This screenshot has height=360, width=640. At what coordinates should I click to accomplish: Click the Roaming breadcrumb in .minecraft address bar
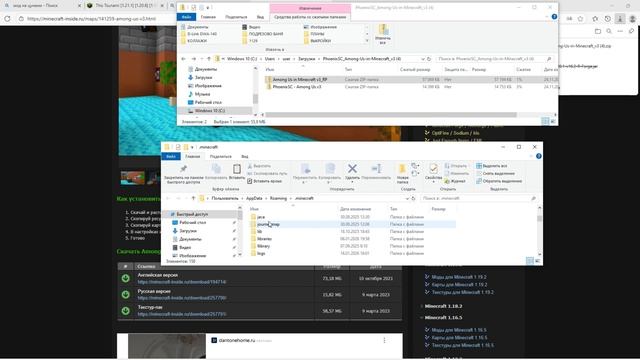pos(278,198)
